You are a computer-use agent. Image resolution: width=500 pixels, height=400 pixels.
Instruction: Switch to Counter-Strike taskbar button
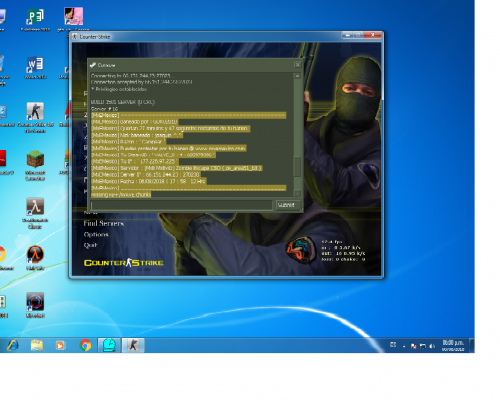(133, 345)
